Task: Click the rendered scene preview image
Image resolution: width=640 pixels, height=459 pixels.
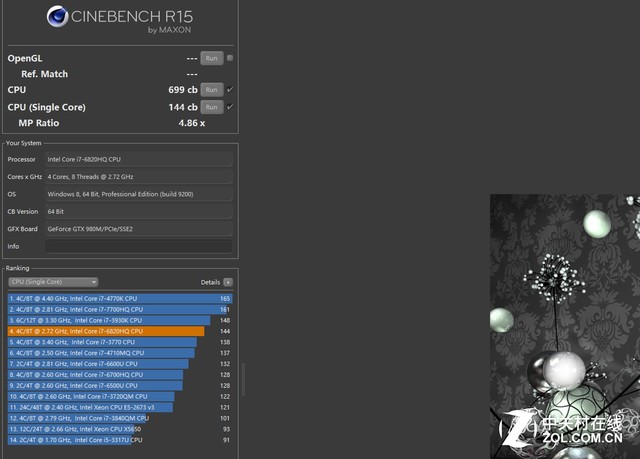Action: pyautogui.click(x=565, y=326)
